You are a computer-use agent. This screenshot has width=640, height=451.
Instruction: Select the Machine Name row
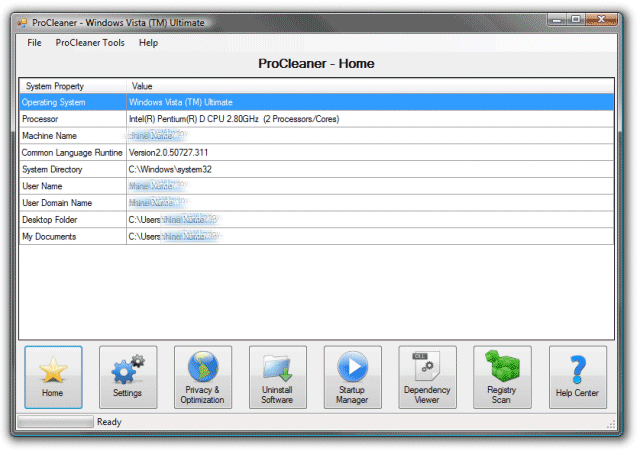pos(317,136)
